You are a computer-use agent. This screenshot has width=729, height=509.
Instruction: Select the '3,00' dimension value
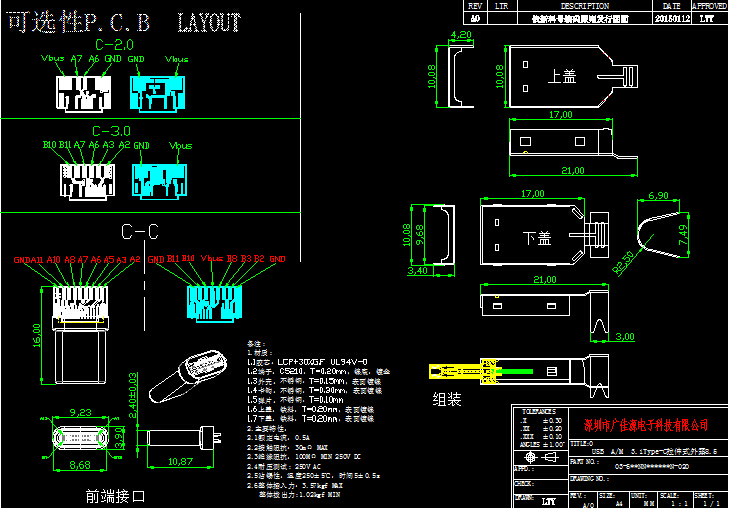pyautogui.click(x=625, y=337)
